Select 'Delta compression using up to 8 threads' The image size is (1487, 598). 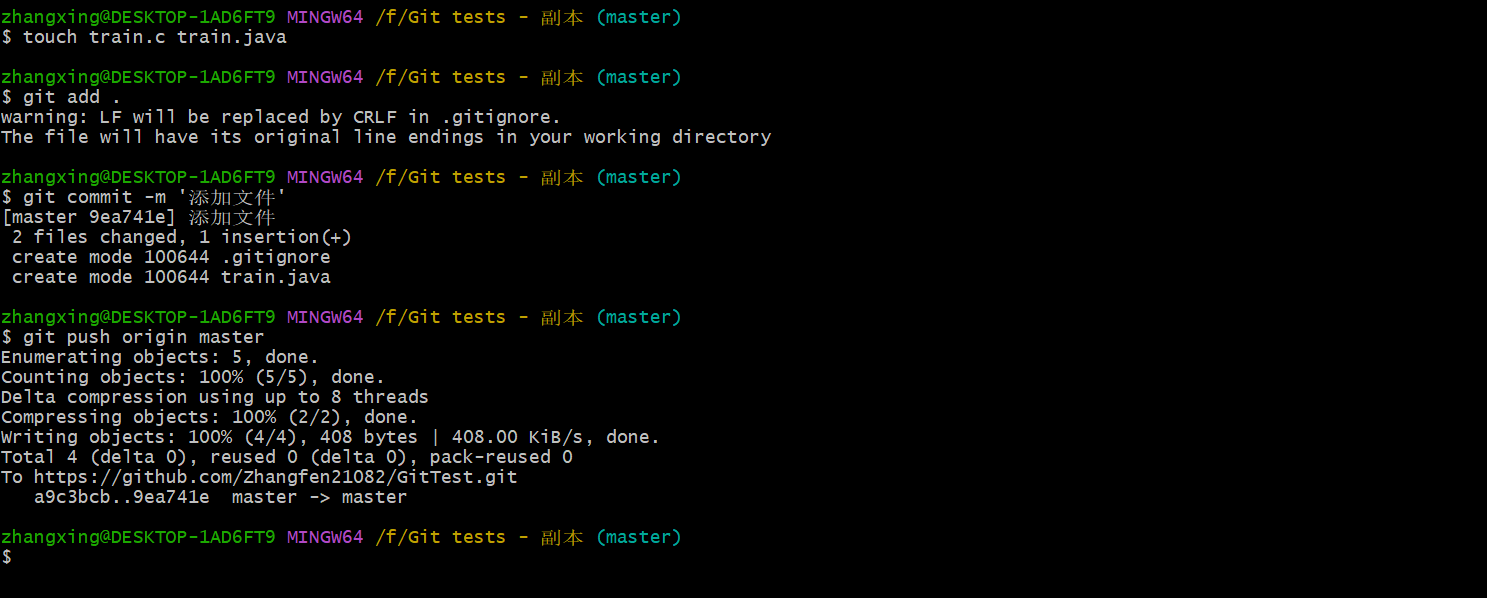(215, 397)
